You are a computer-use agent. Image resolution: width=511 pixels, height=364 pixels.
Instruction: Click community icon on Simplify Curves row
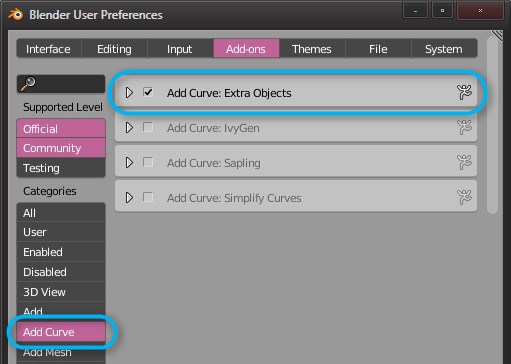point(464,197)
